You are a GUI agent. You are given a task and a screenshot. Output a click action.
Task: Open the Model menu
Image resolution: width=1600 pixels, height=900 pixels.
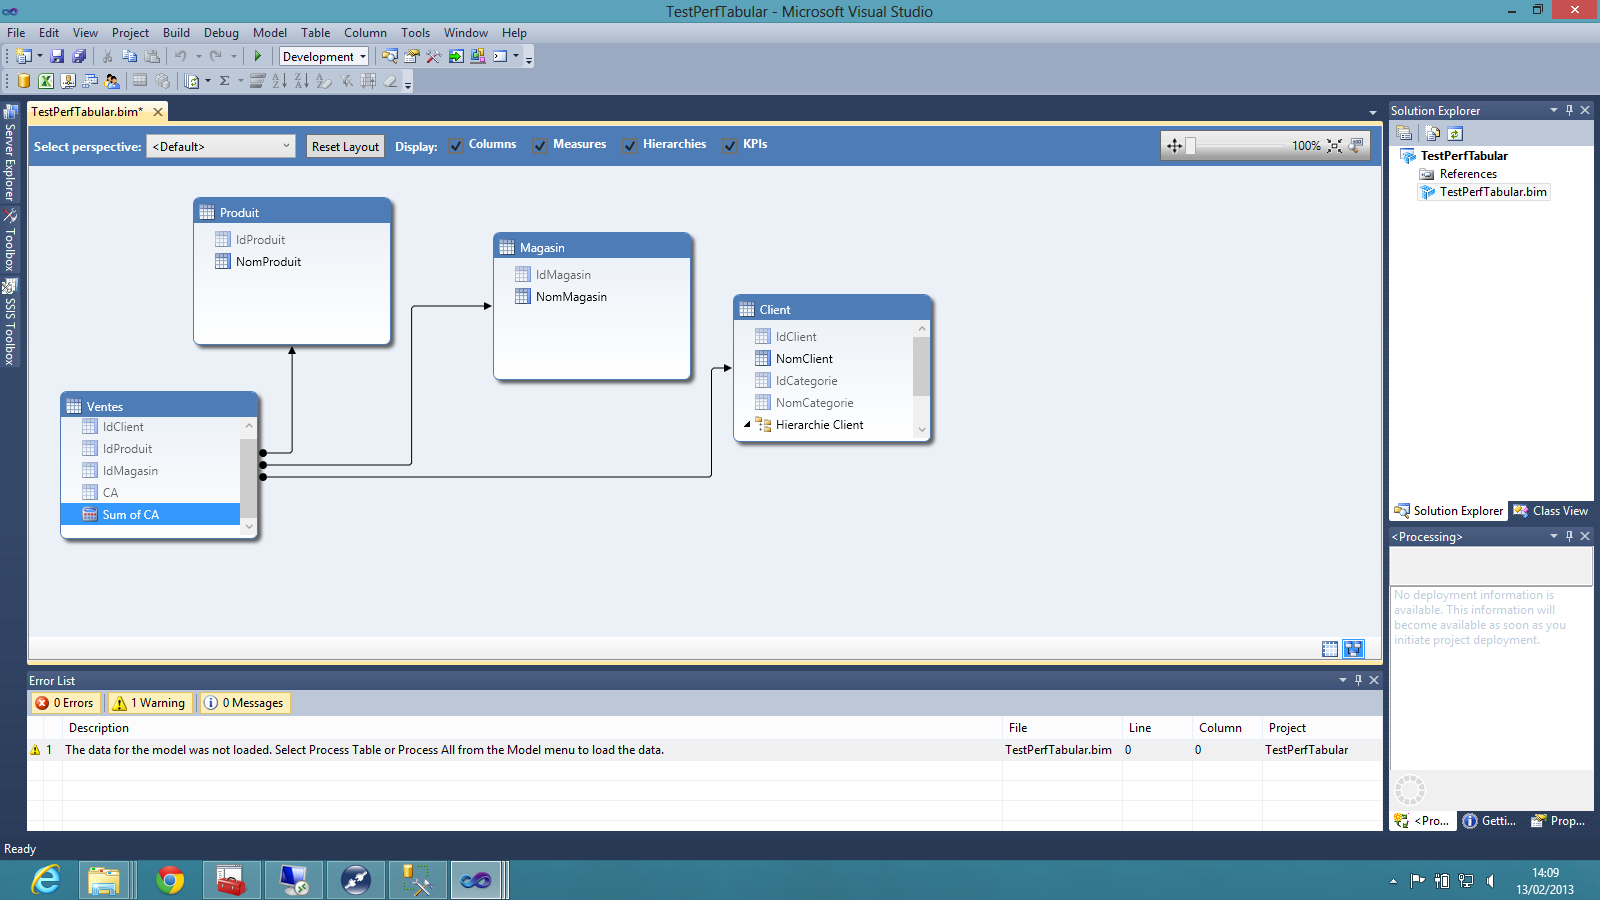click(269, 33)
